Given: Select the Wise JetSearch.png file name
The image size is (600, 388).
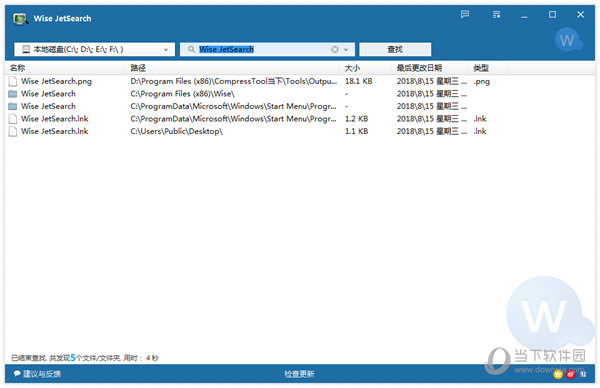Looking at the screenshot, I should click(x=56, y=81).
